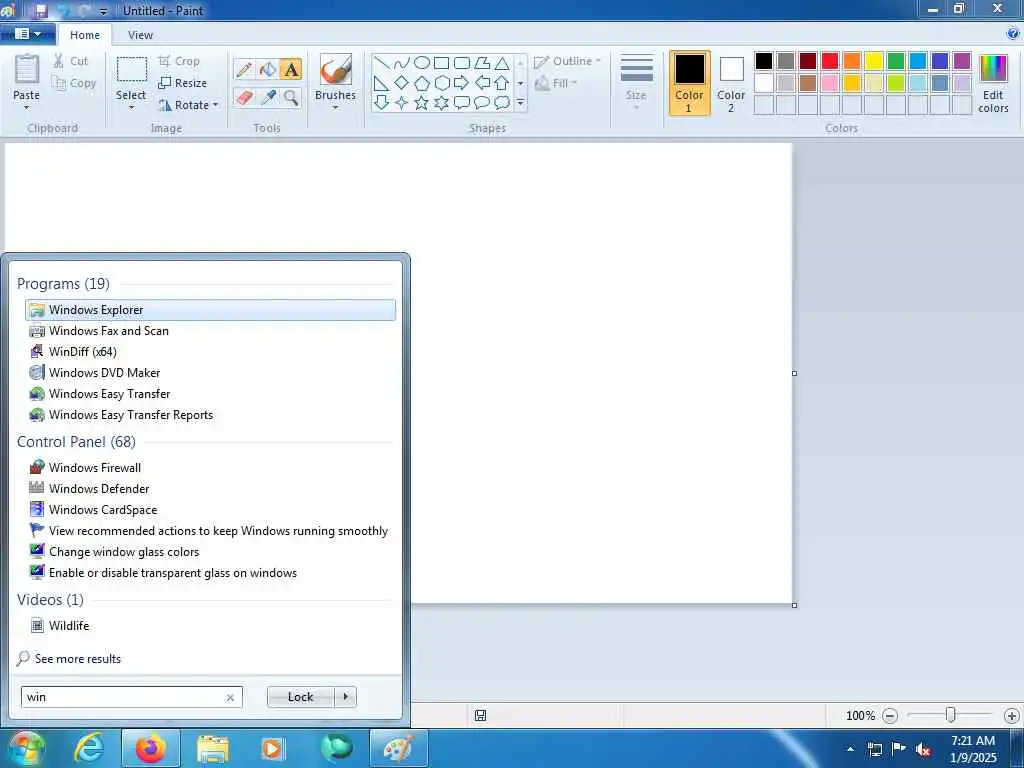
Task: Open the Paint application menu button
Action: tap(27, 34)
